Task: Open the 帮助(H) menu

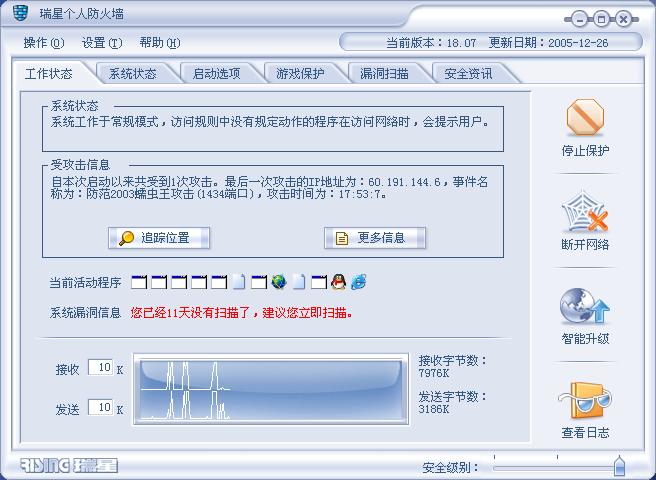Action: 160,43
